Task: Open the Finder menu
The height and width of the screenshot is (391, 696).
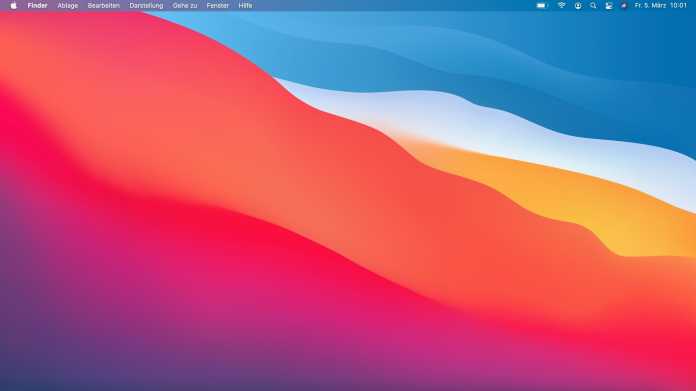Action: click(x=37, y=6)
